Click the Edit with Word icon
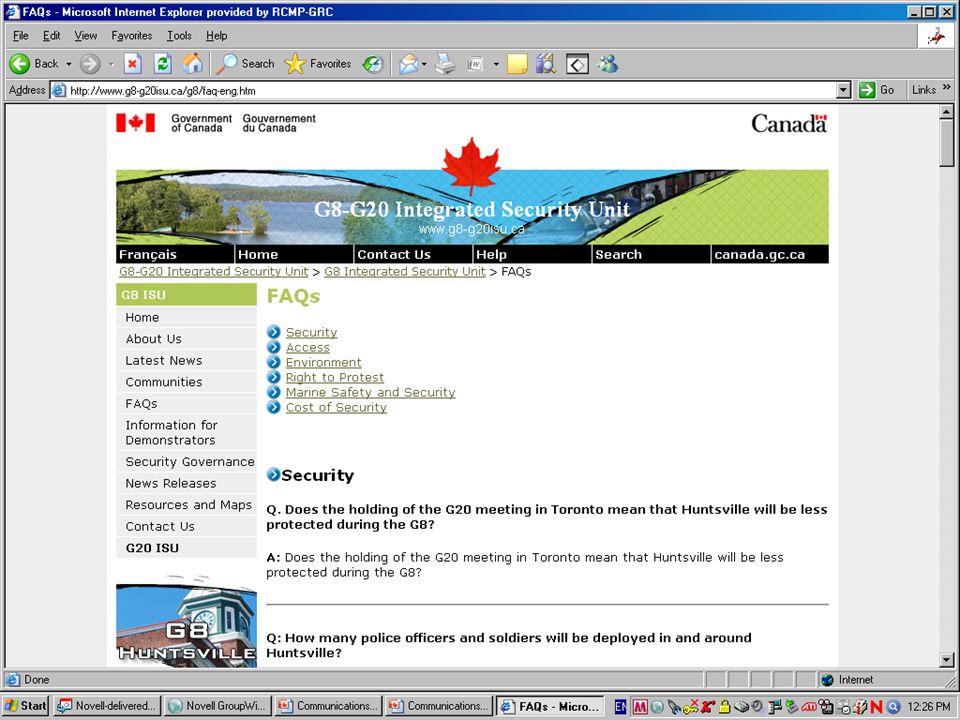This screenshot has width=960, height=720. click(x=476, y=64)
